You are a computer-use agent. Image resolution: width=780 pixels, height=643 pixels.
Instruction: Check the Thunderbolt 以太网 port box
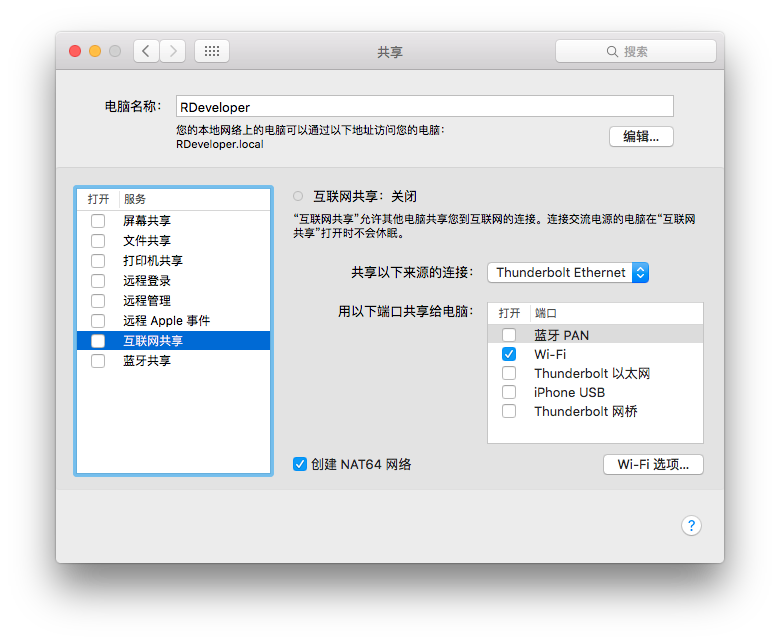tap(509, 373)
